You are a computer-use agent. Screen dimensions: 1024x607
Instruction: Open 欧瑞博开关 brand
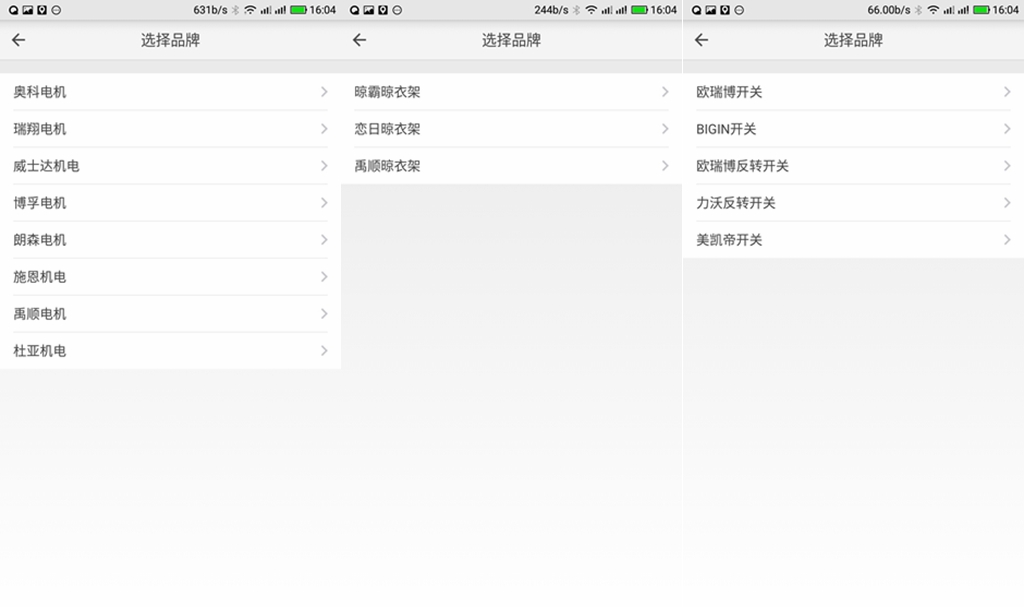pyautogui.click(x=854, y=91)
